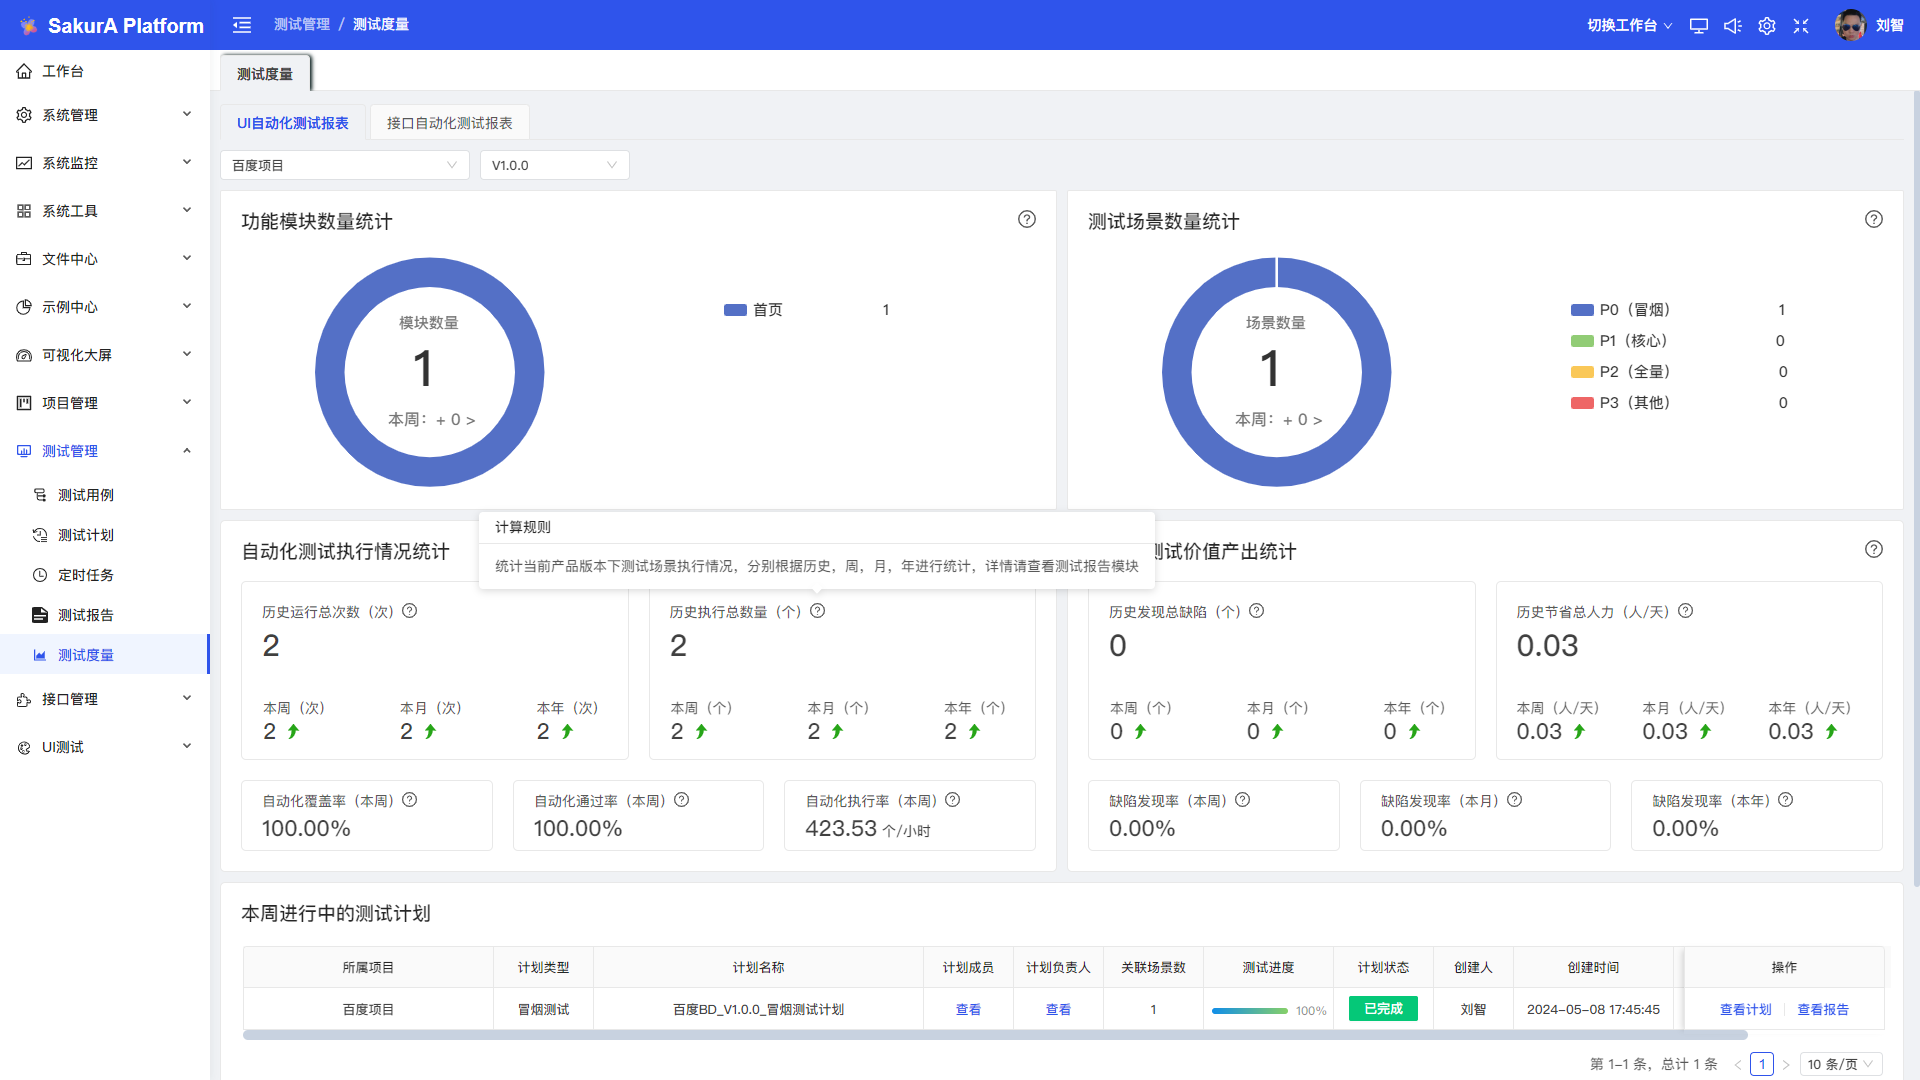Open the announcement speaker icon
This screenshot has height=1080, width=1920.
pos(1733,26)
